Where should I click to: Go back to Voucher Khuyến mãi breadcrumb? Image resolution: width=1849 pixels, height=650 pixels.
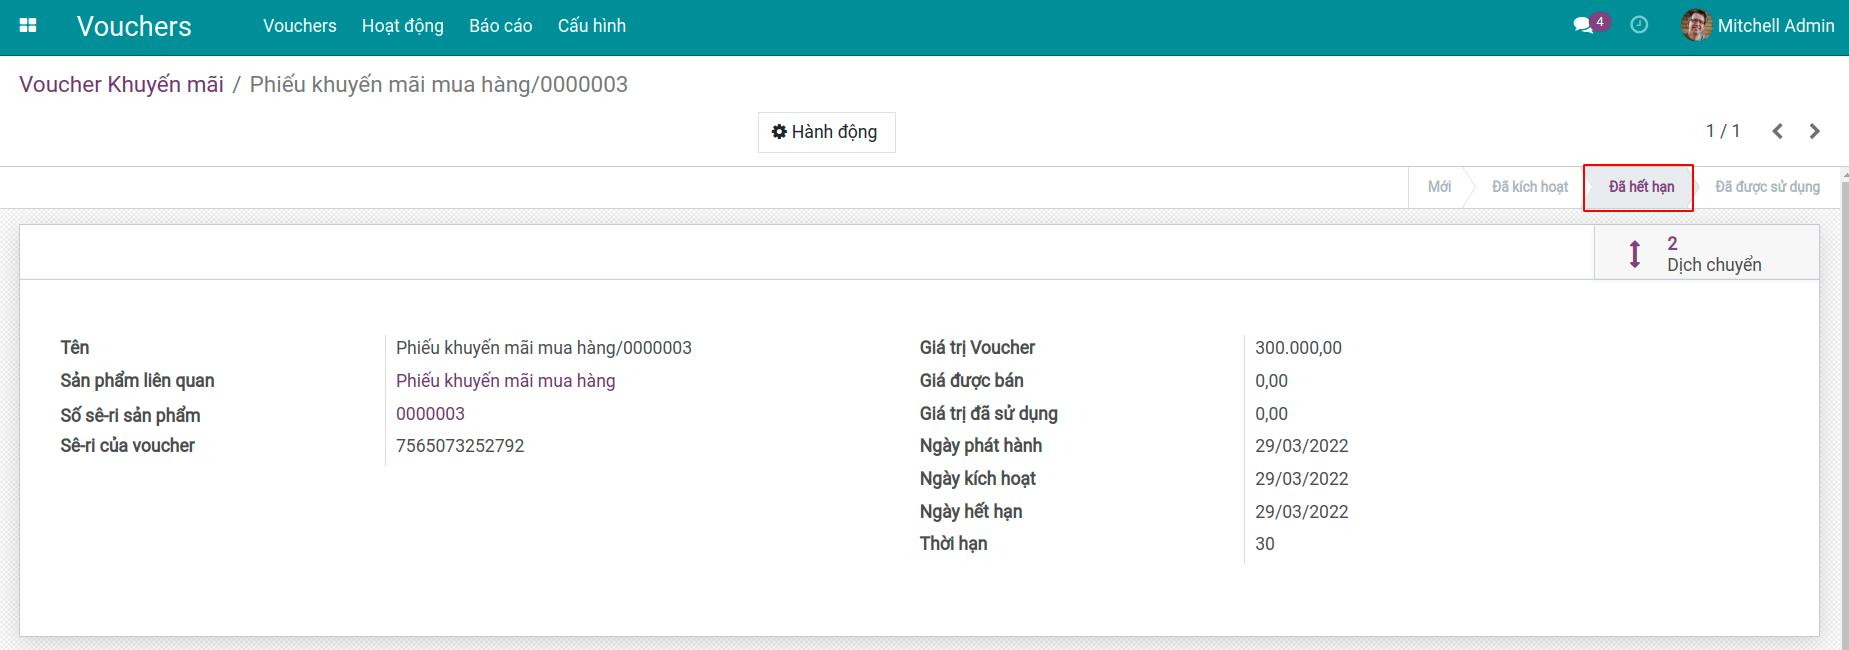point(122,84)
